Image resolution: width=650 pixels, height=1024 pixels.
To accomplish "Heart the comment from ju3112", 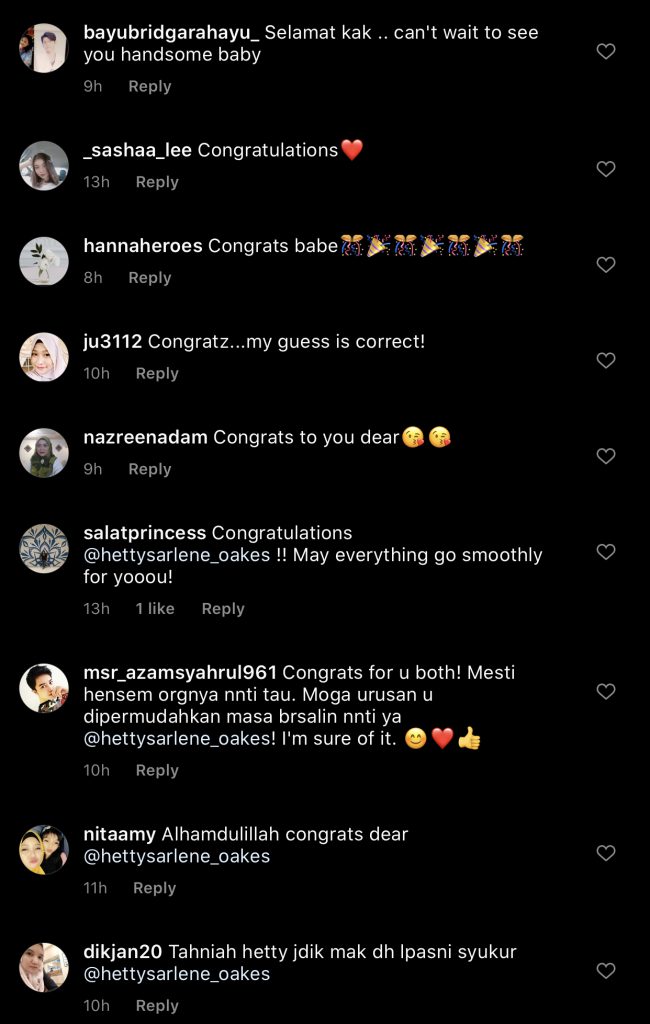I will coord(606,360).
